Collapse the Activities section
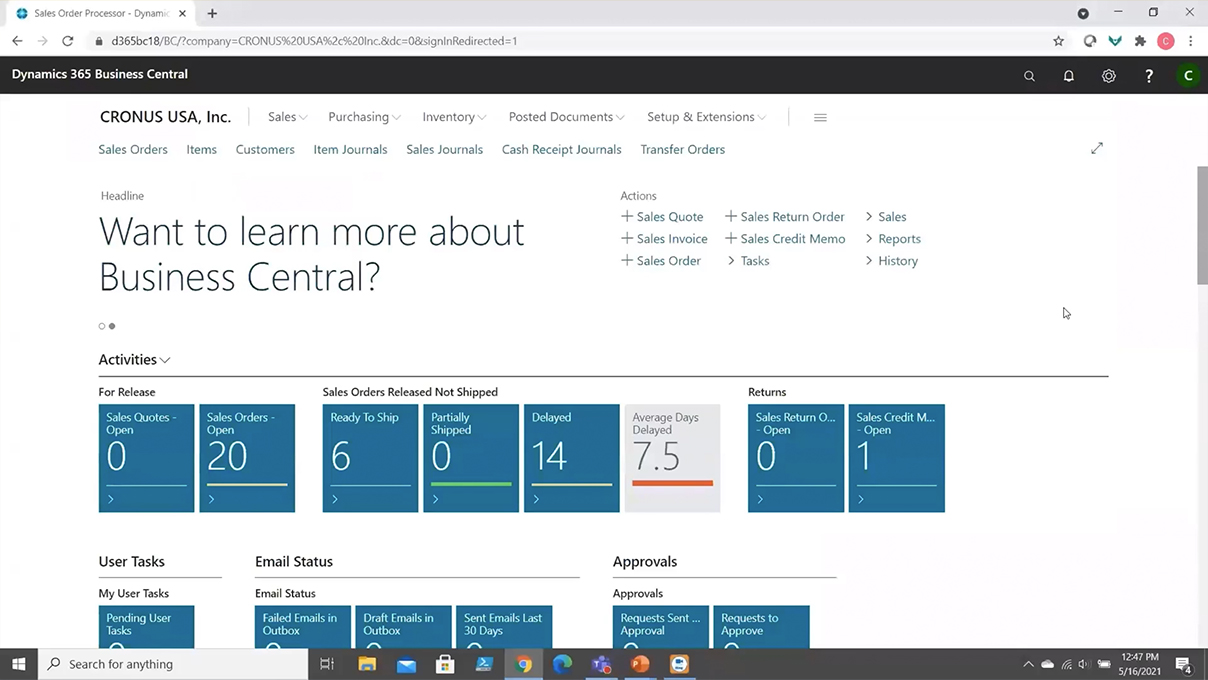Viewport: 1208px width, 680px height. point(135,360)
